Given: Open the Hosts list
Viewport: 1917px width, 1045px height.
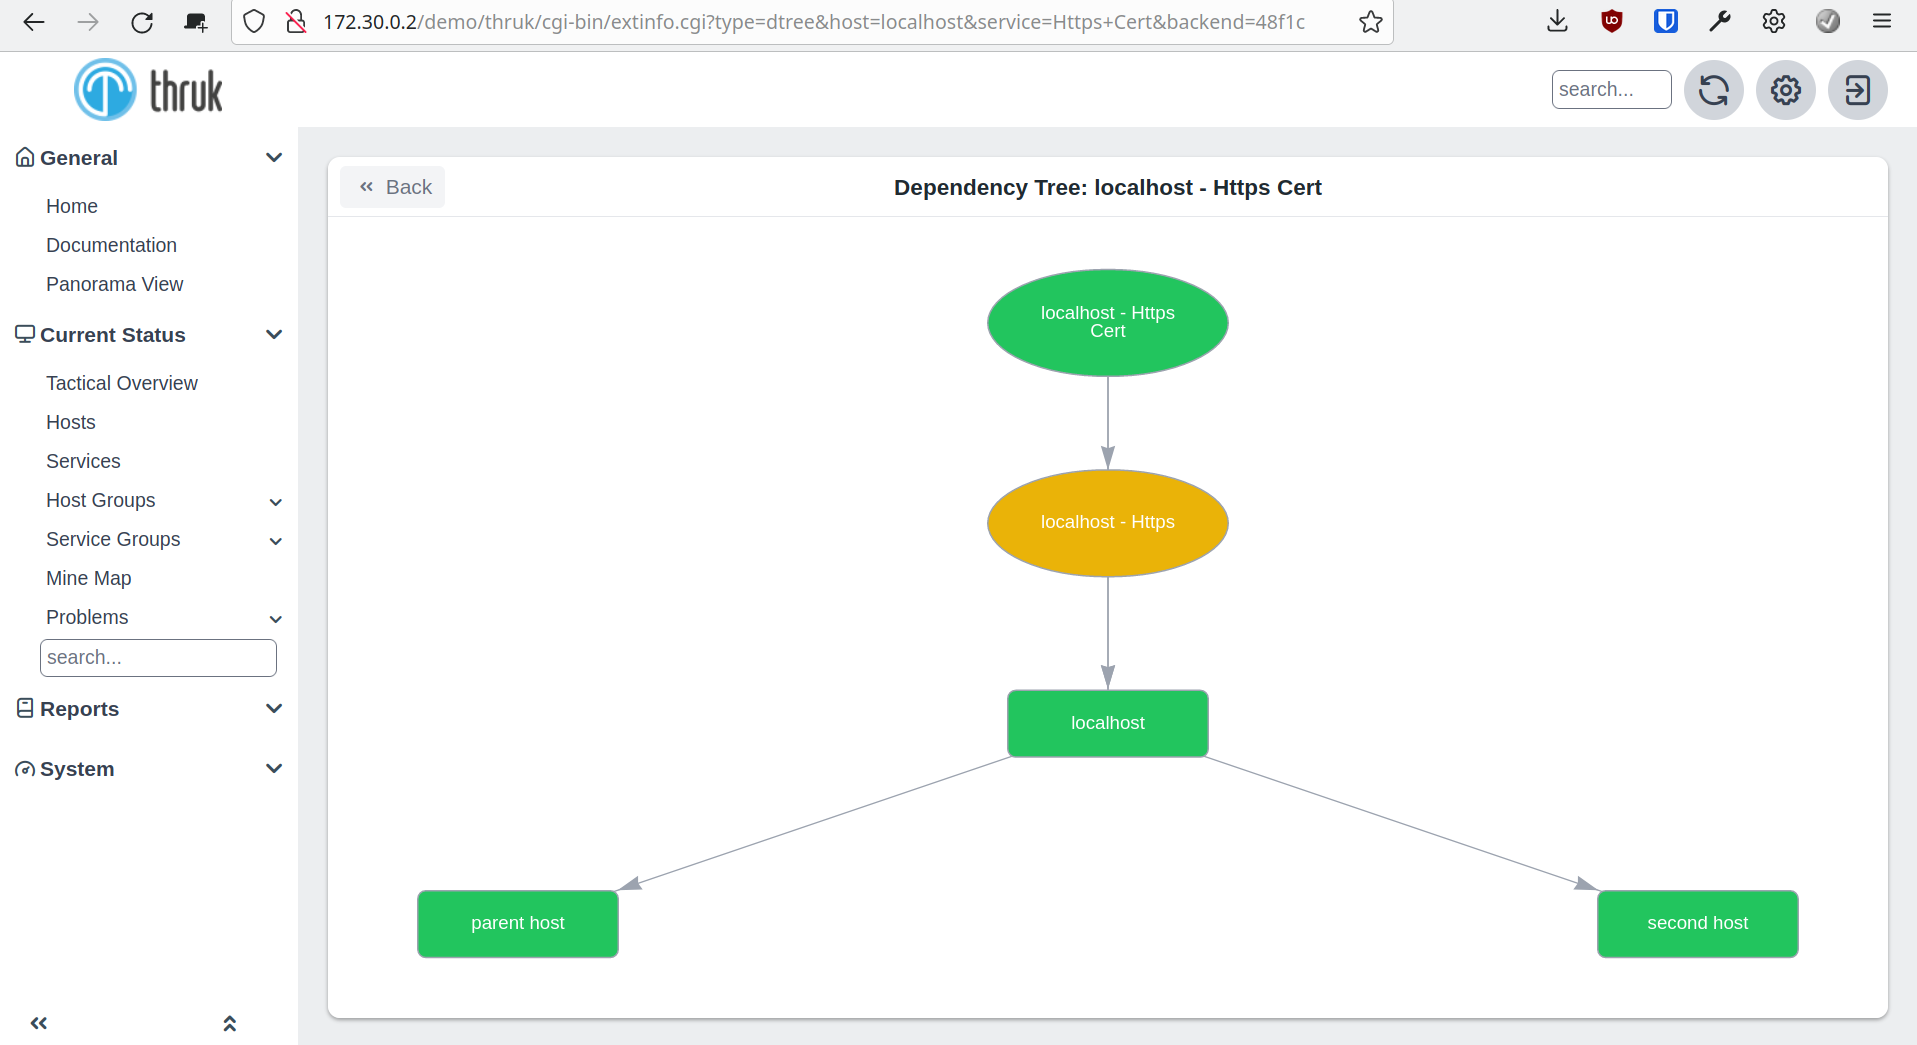Looking at the screenshot, I should pos(71,422).
